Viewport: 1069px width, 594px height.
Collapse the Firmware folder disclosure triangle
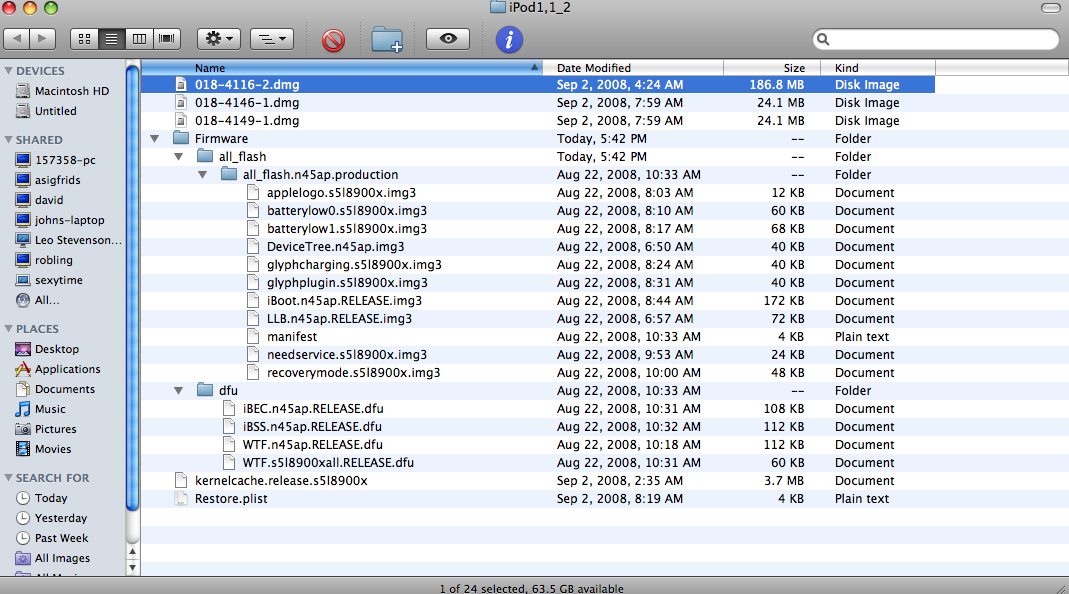pos(155,138)
